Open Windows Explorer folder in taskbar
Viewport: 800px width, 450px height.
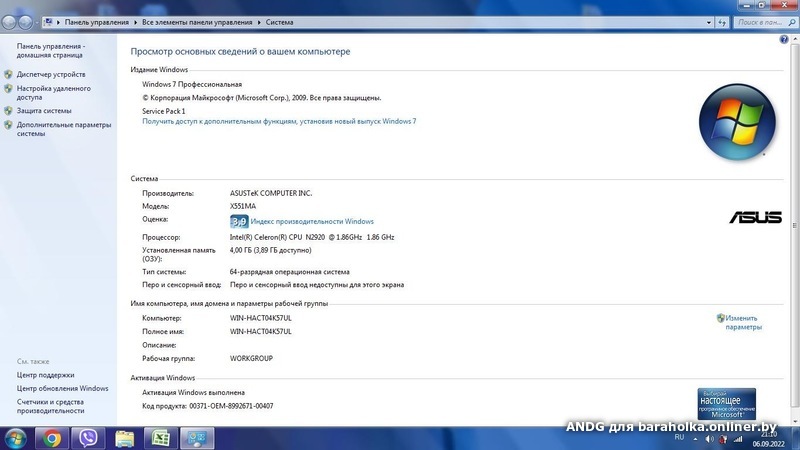pos(124,439)
